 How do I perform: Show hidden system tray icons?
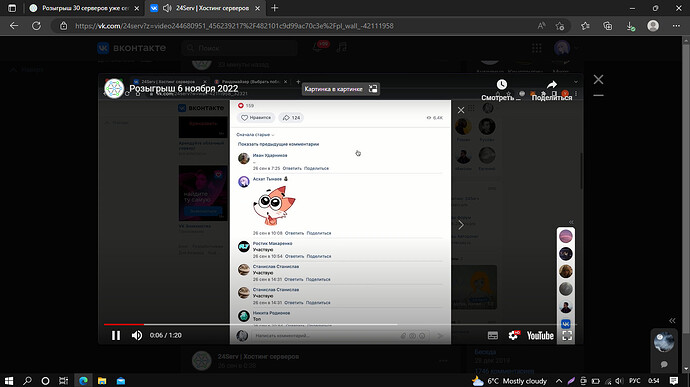[559, 381]
